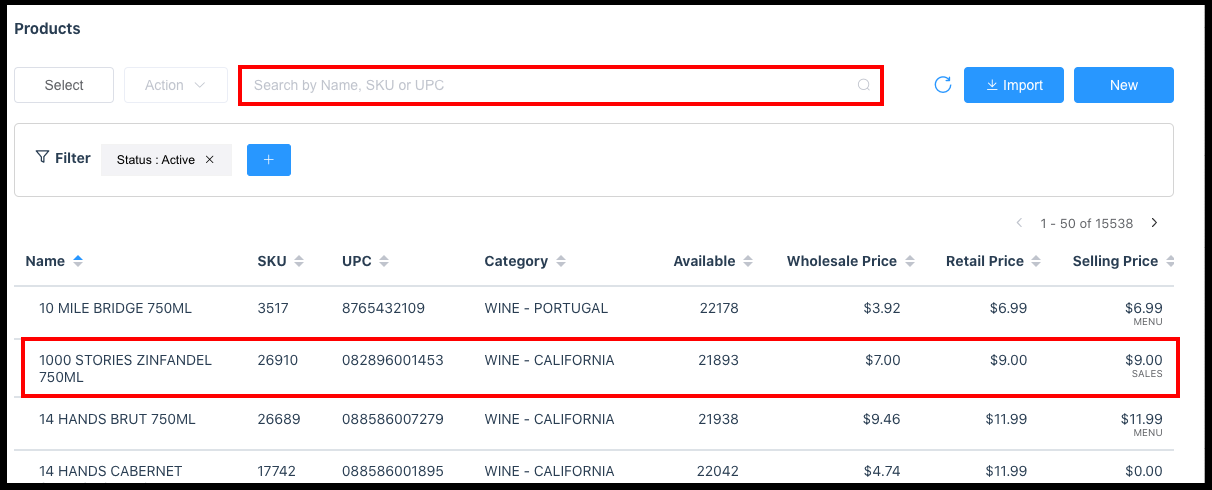
Task: Focus the Search by Name, SKU or UPC field
Action: [x=550, y=85]
